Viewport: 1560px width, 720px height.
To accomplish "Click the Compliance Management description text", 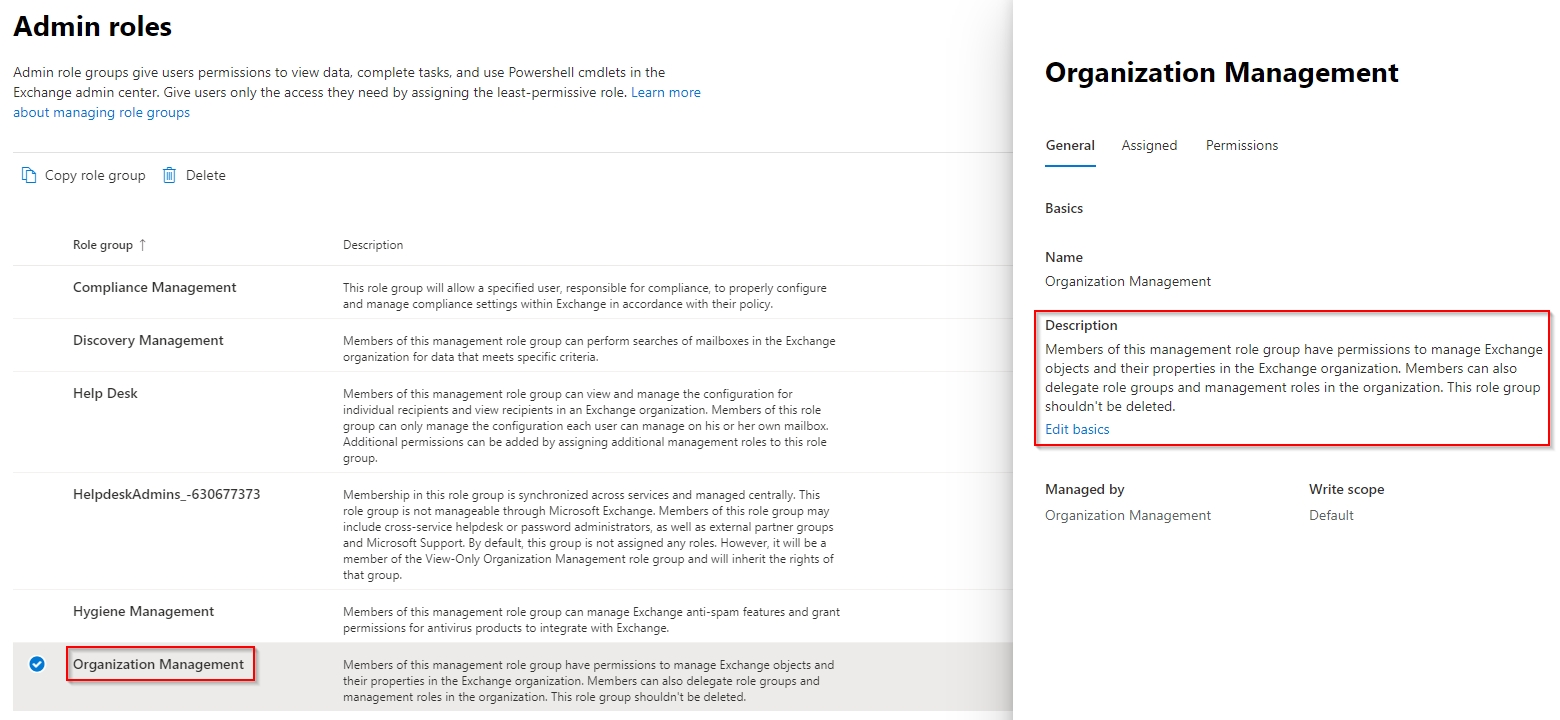I will 584,296.
